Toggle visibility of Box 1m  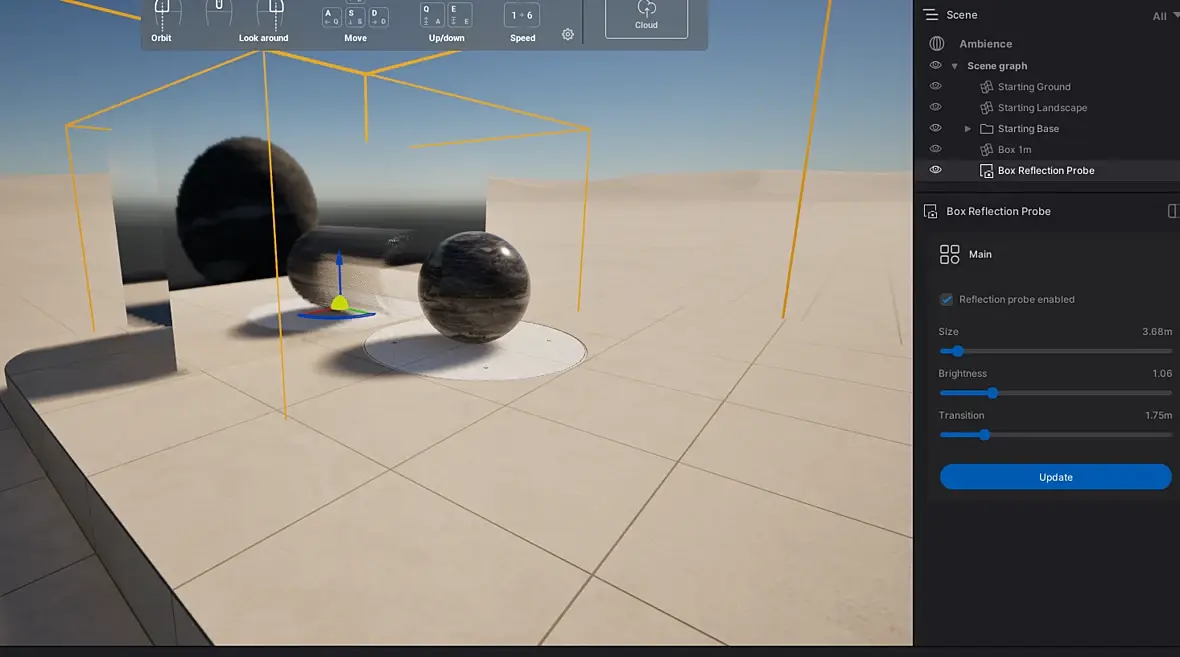[935, 149]
